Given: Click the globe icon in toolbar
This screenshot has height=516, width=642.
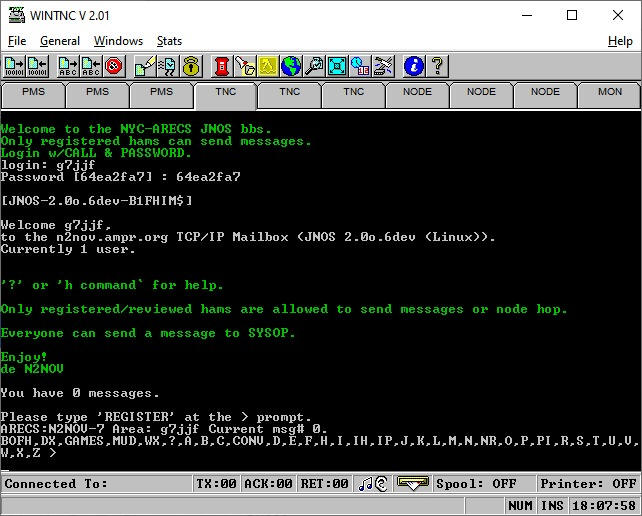Looking at the screenshot, I should (291, 66).
